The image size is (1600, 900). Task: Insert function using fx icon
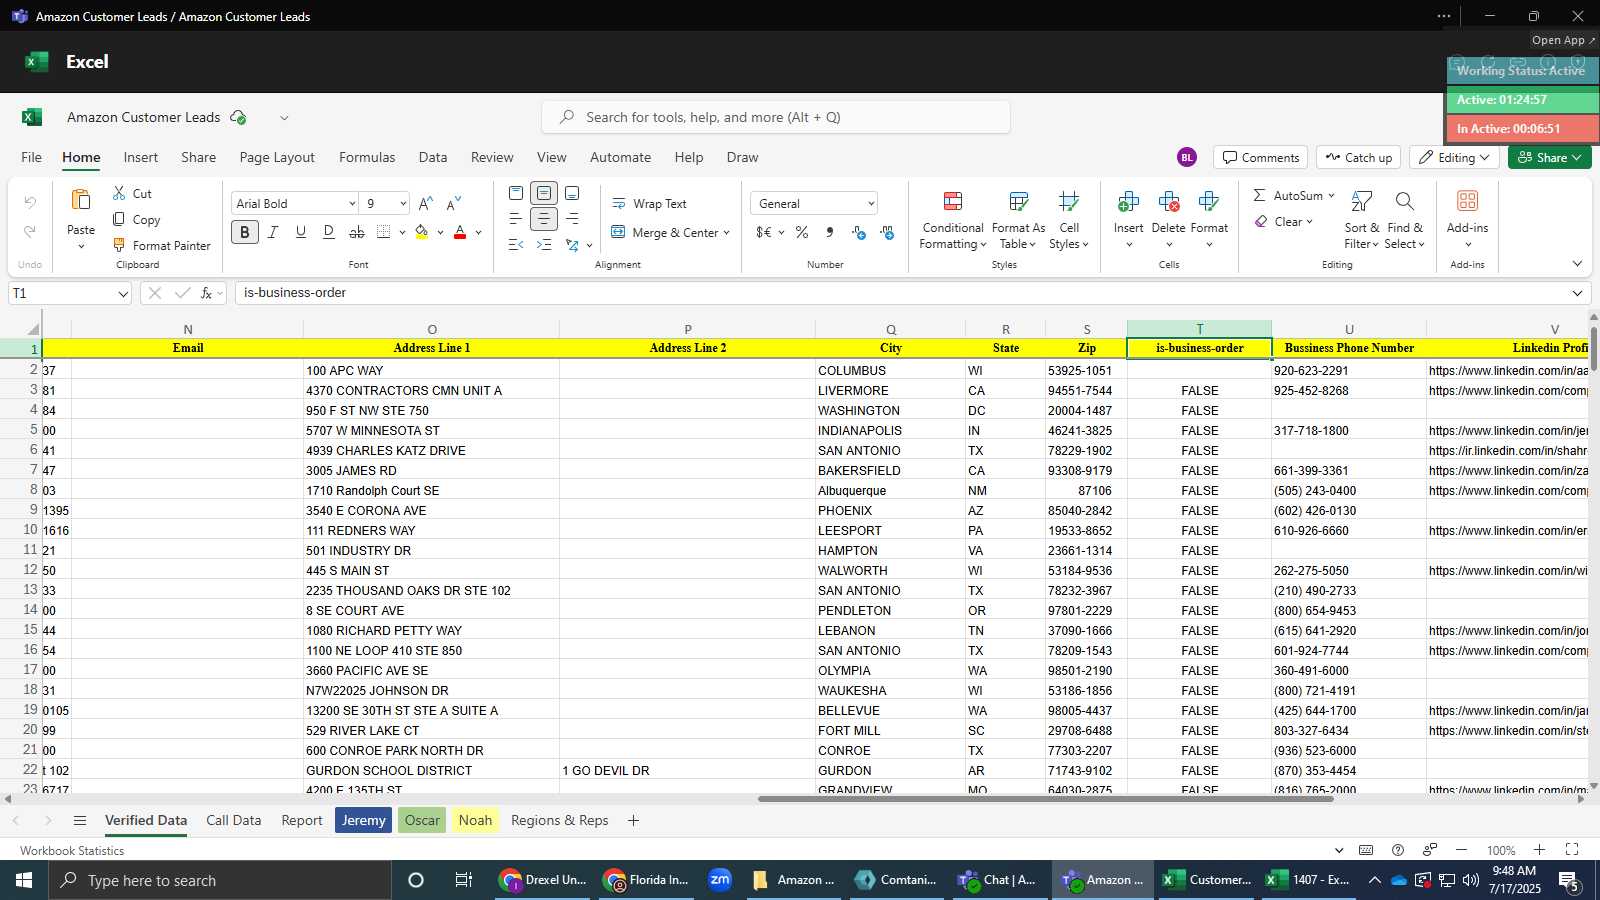[206, 293]
